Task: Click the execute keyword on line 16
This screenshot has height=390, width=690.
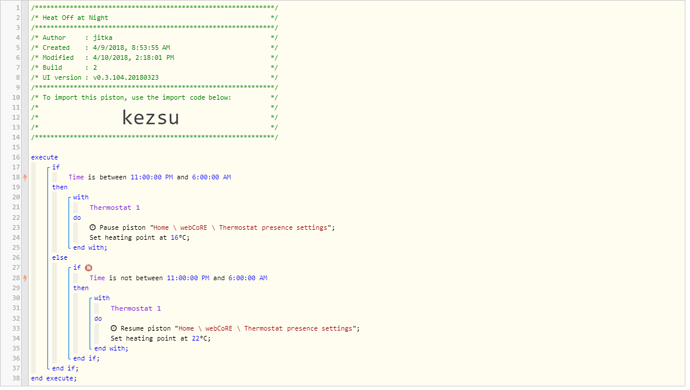Action: (44, 157)
